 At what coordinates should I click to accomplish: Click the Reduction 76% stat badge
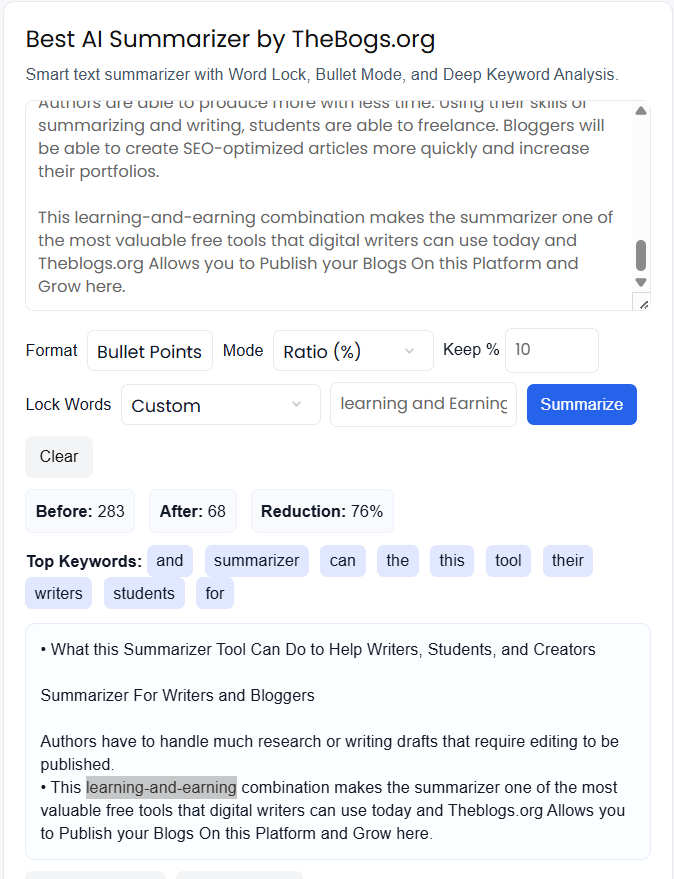322,511
